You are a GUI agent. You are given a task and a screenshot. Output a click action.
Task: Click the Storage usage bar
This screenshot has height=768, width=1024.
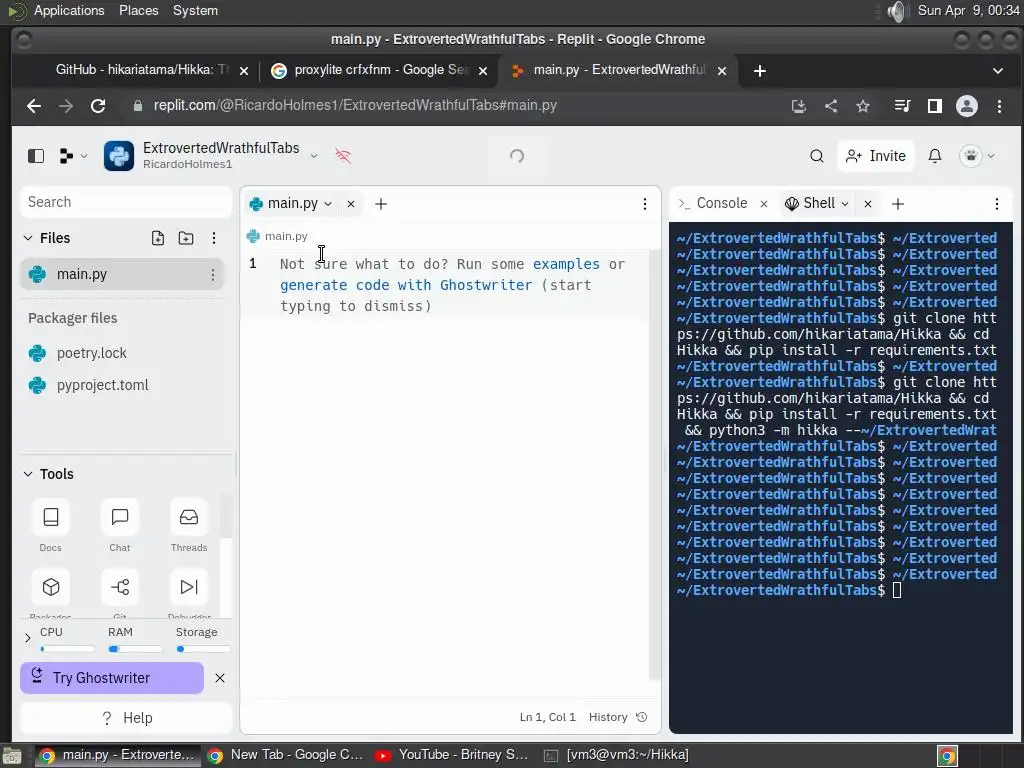[204, 649]
